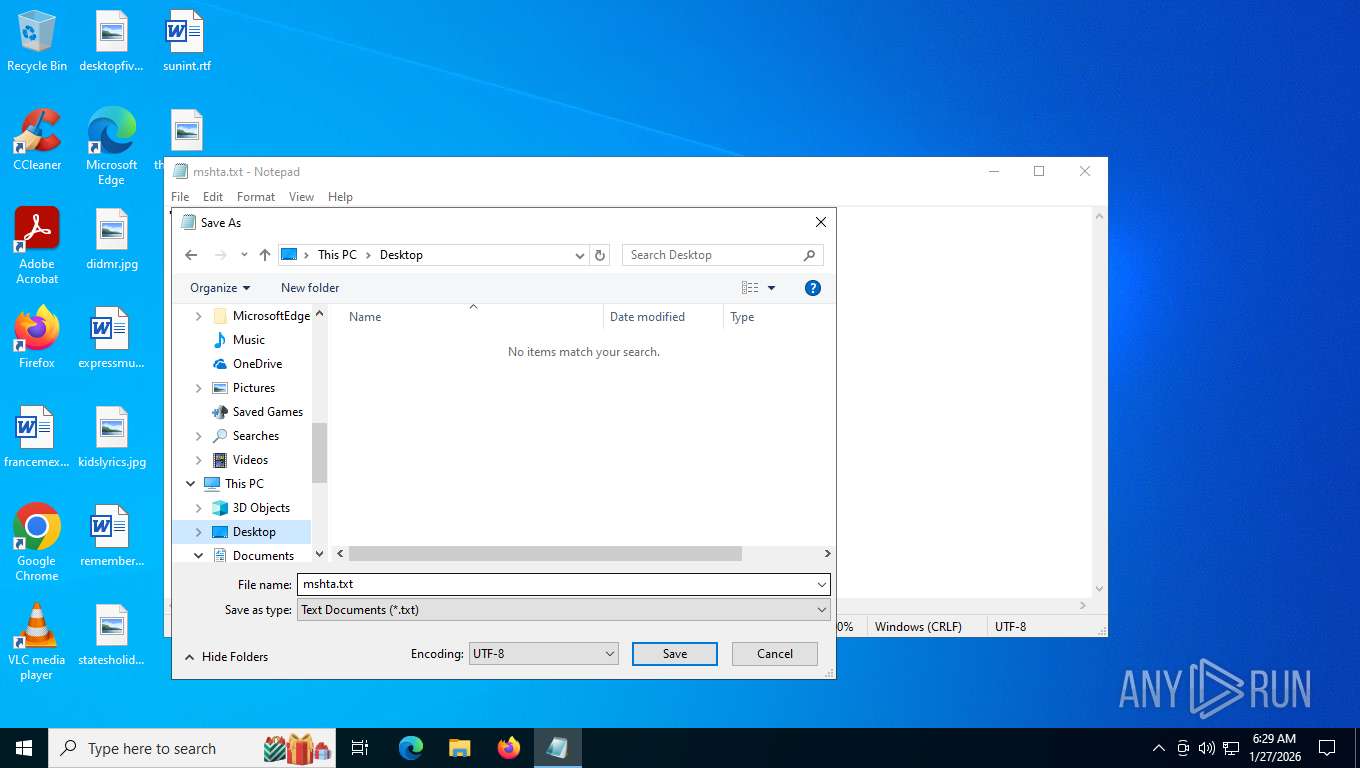Open the Organize menu
Image resolution: width=1360 pixels, height=768 pixels.
click(x=220, y=288)
